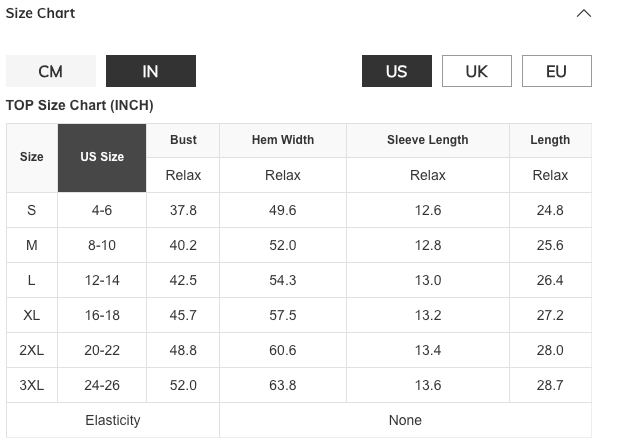Click US size 12-14 cell
The height and width of the screenshot is (445, 640).
pyautogui.click(x=102, y=280)
